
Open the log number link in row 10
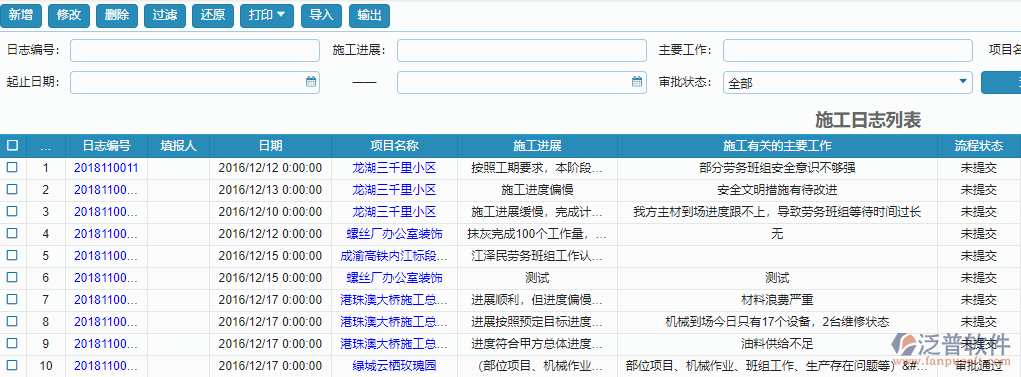point(106,366)
